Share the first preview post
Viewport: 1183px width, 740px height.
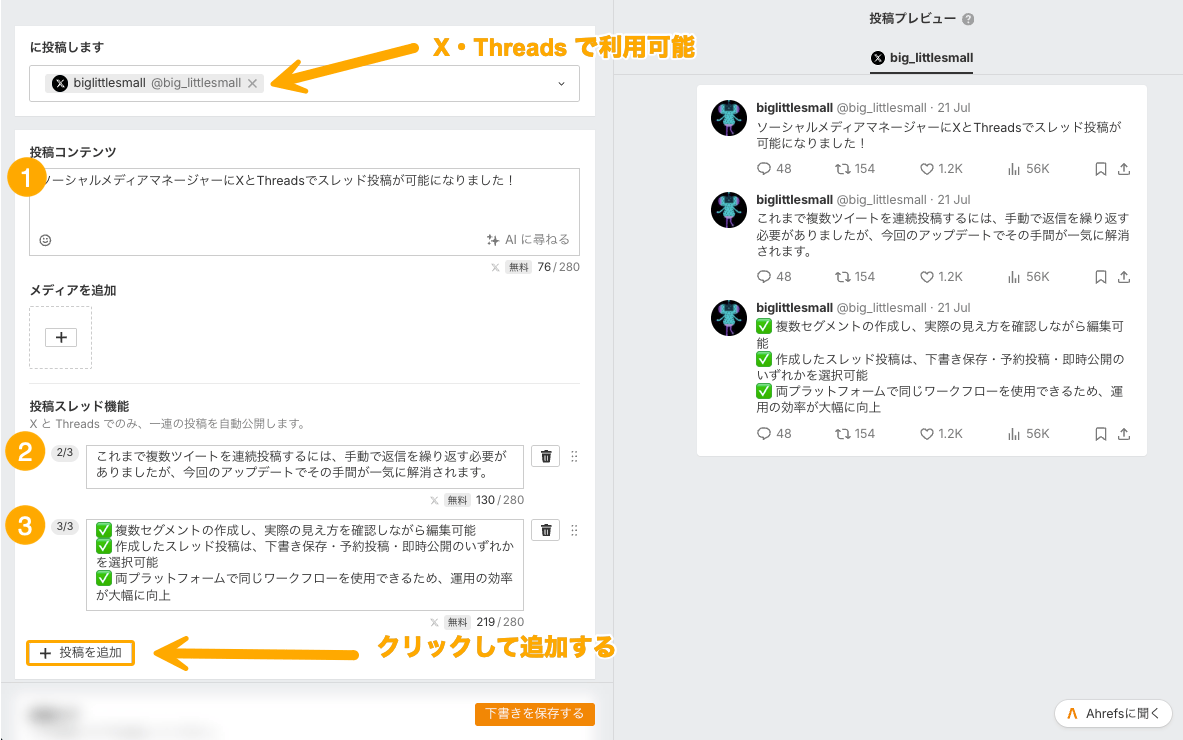(x=1123, y=169)
